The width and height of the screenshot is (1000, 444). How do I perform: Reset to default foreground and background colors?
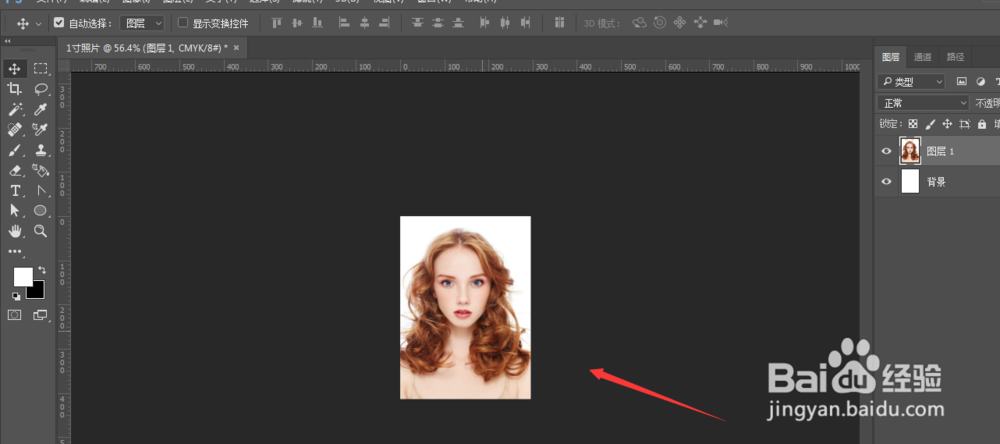(16, 296)
